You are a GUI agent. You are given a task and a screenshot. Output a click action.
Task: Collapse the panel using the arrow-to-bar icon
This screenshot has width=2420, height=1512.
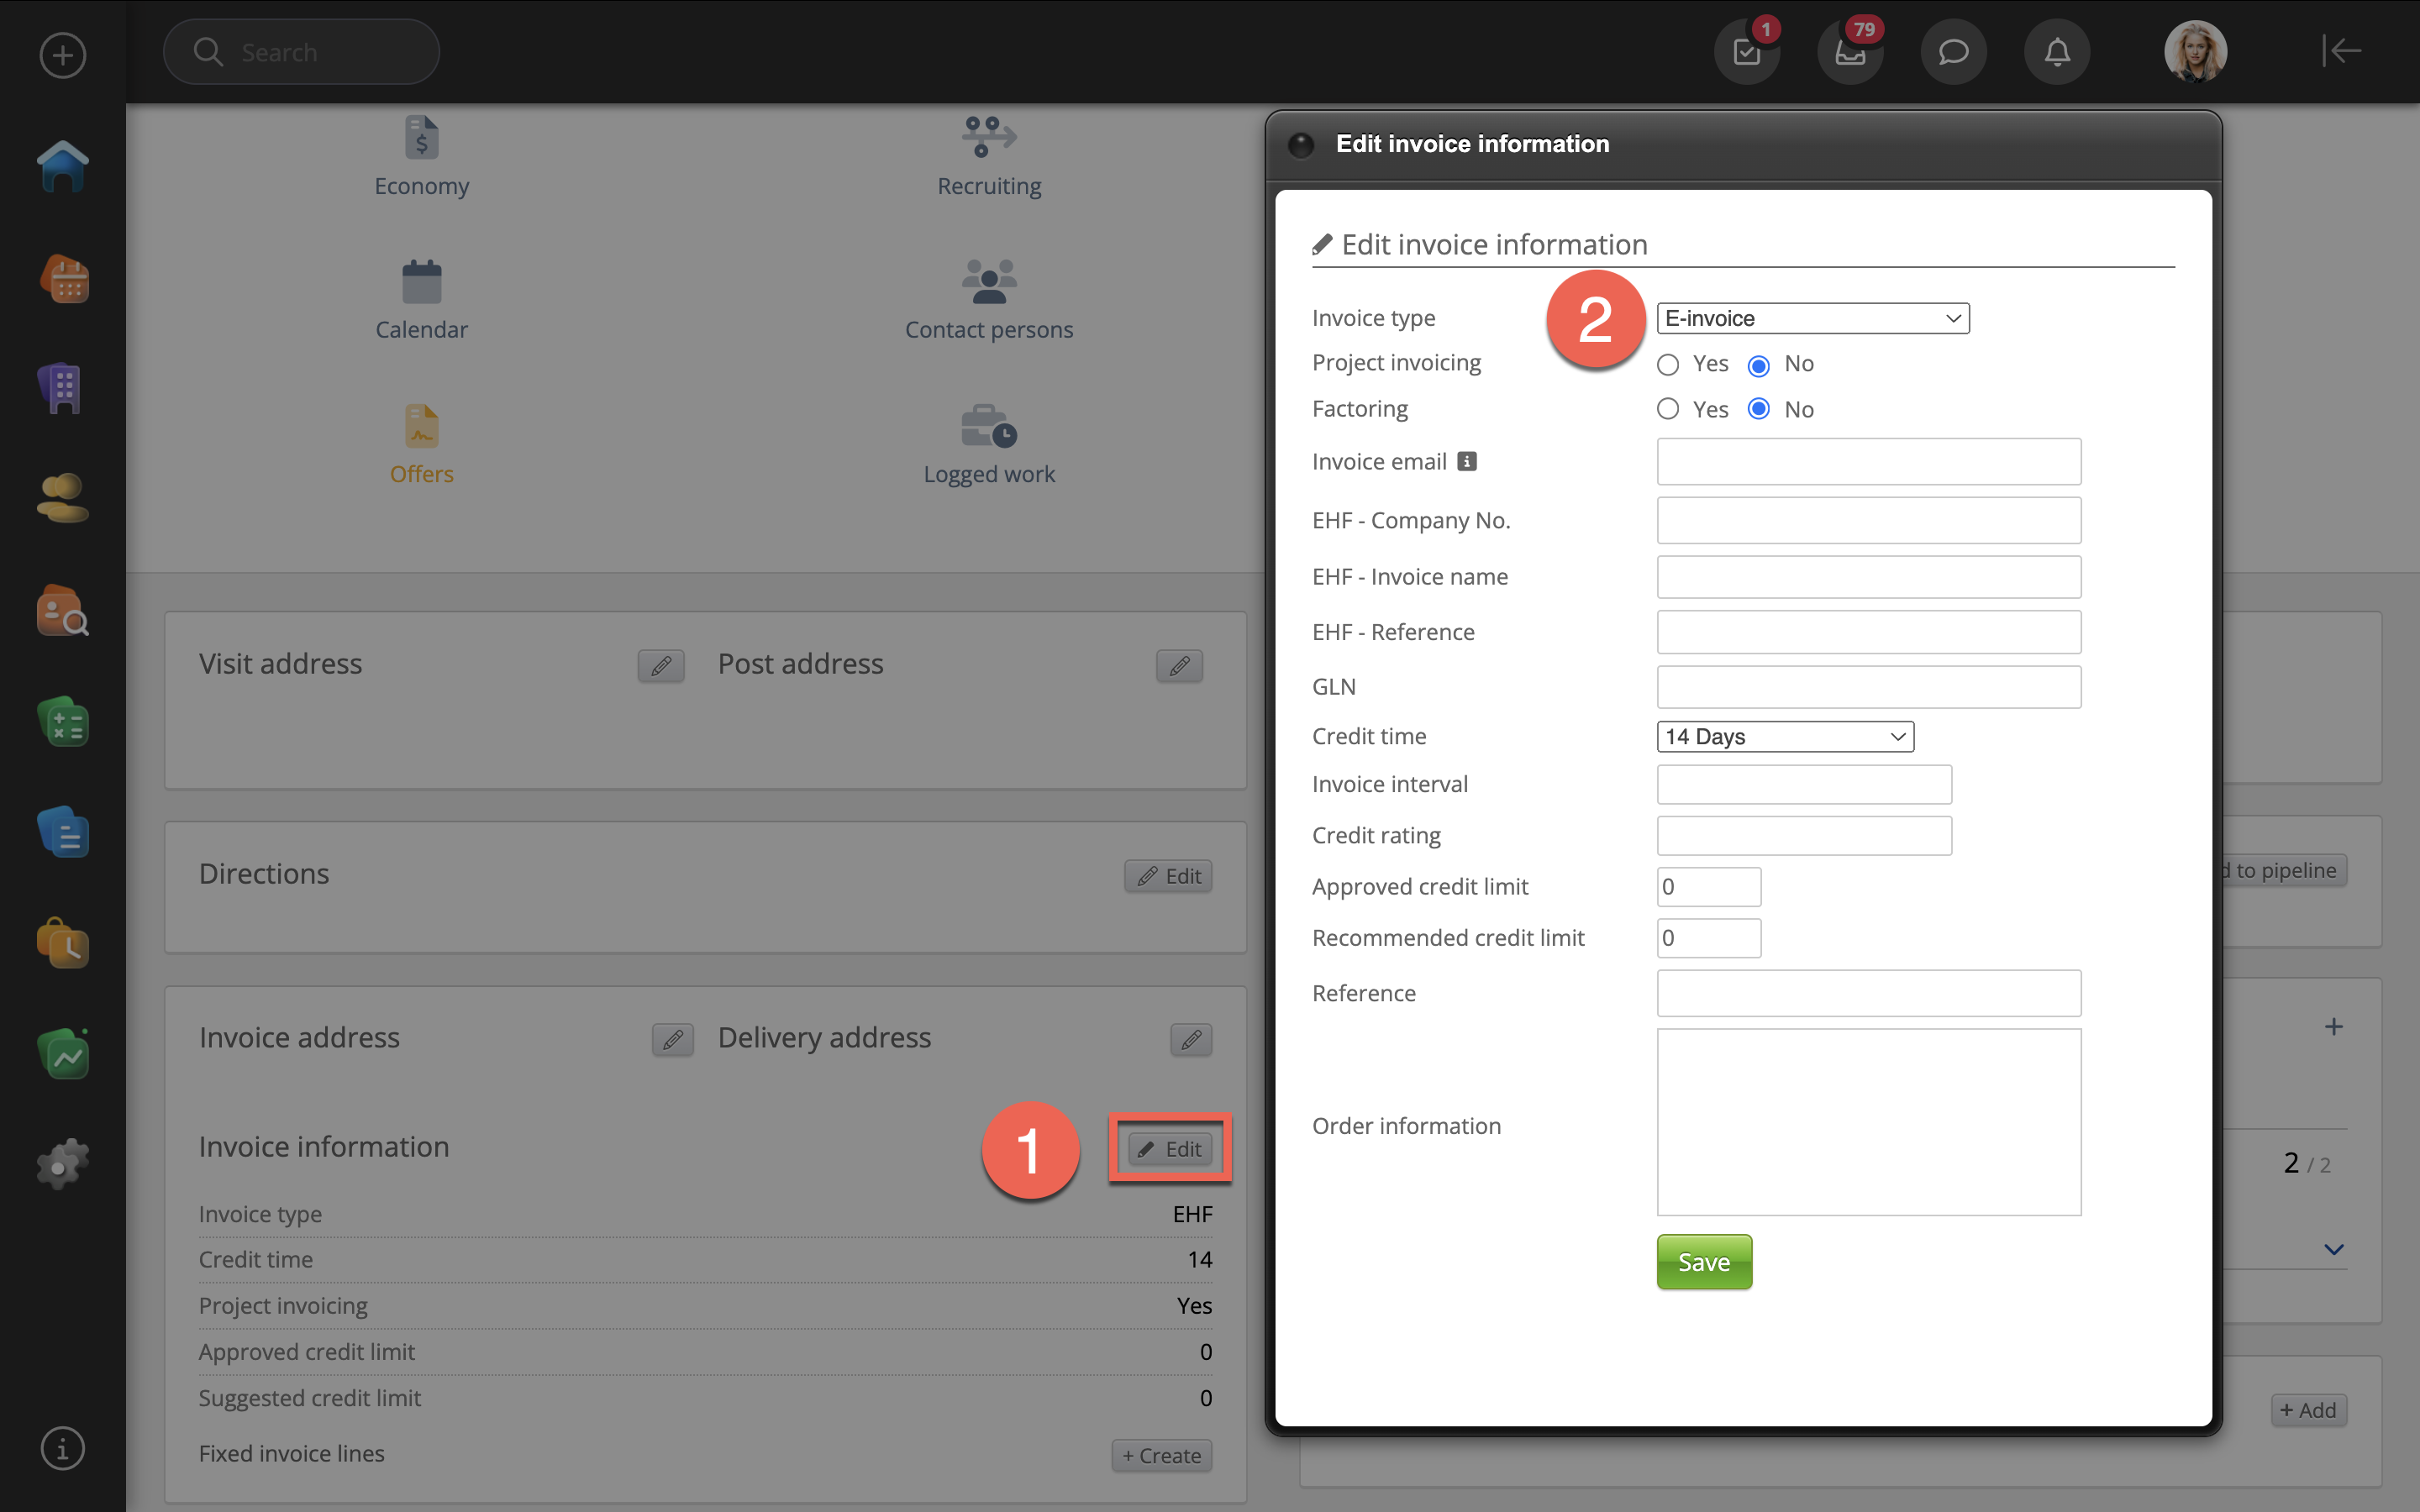(2341, 50)
